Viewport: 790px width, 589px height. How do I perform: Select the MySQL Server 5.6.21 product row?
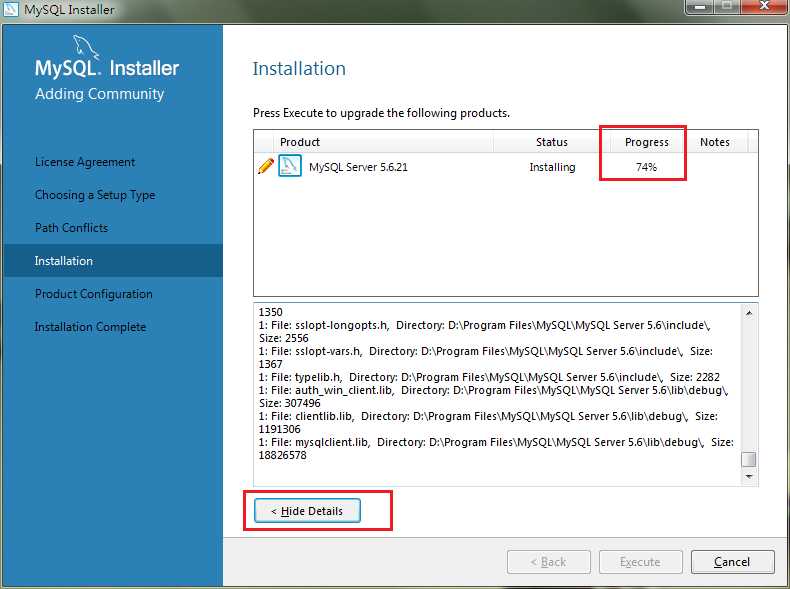click(505, 167)
